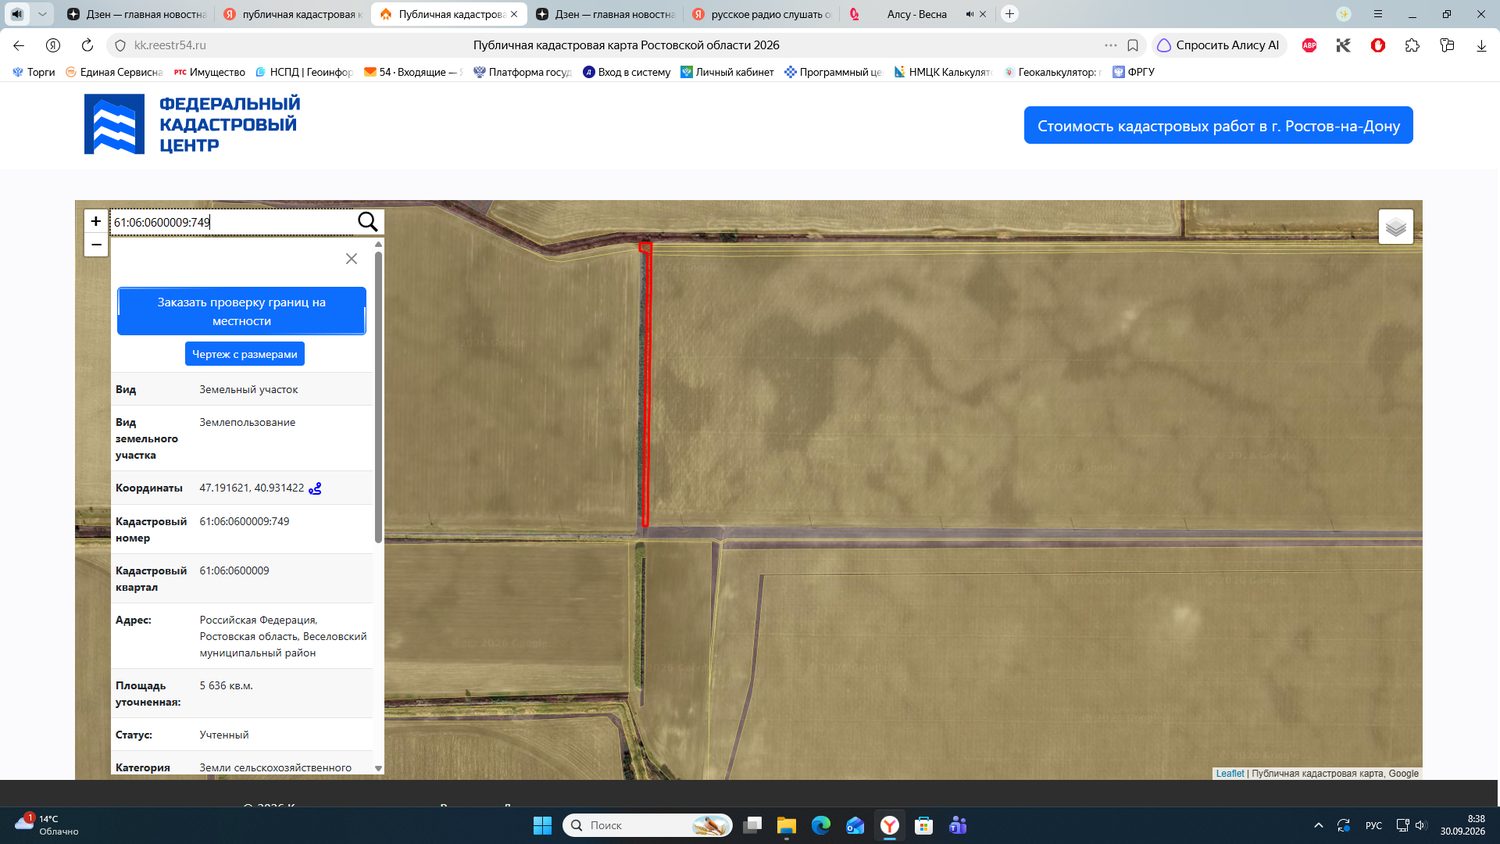Open the browser bookmark icon

point(1133,45)
